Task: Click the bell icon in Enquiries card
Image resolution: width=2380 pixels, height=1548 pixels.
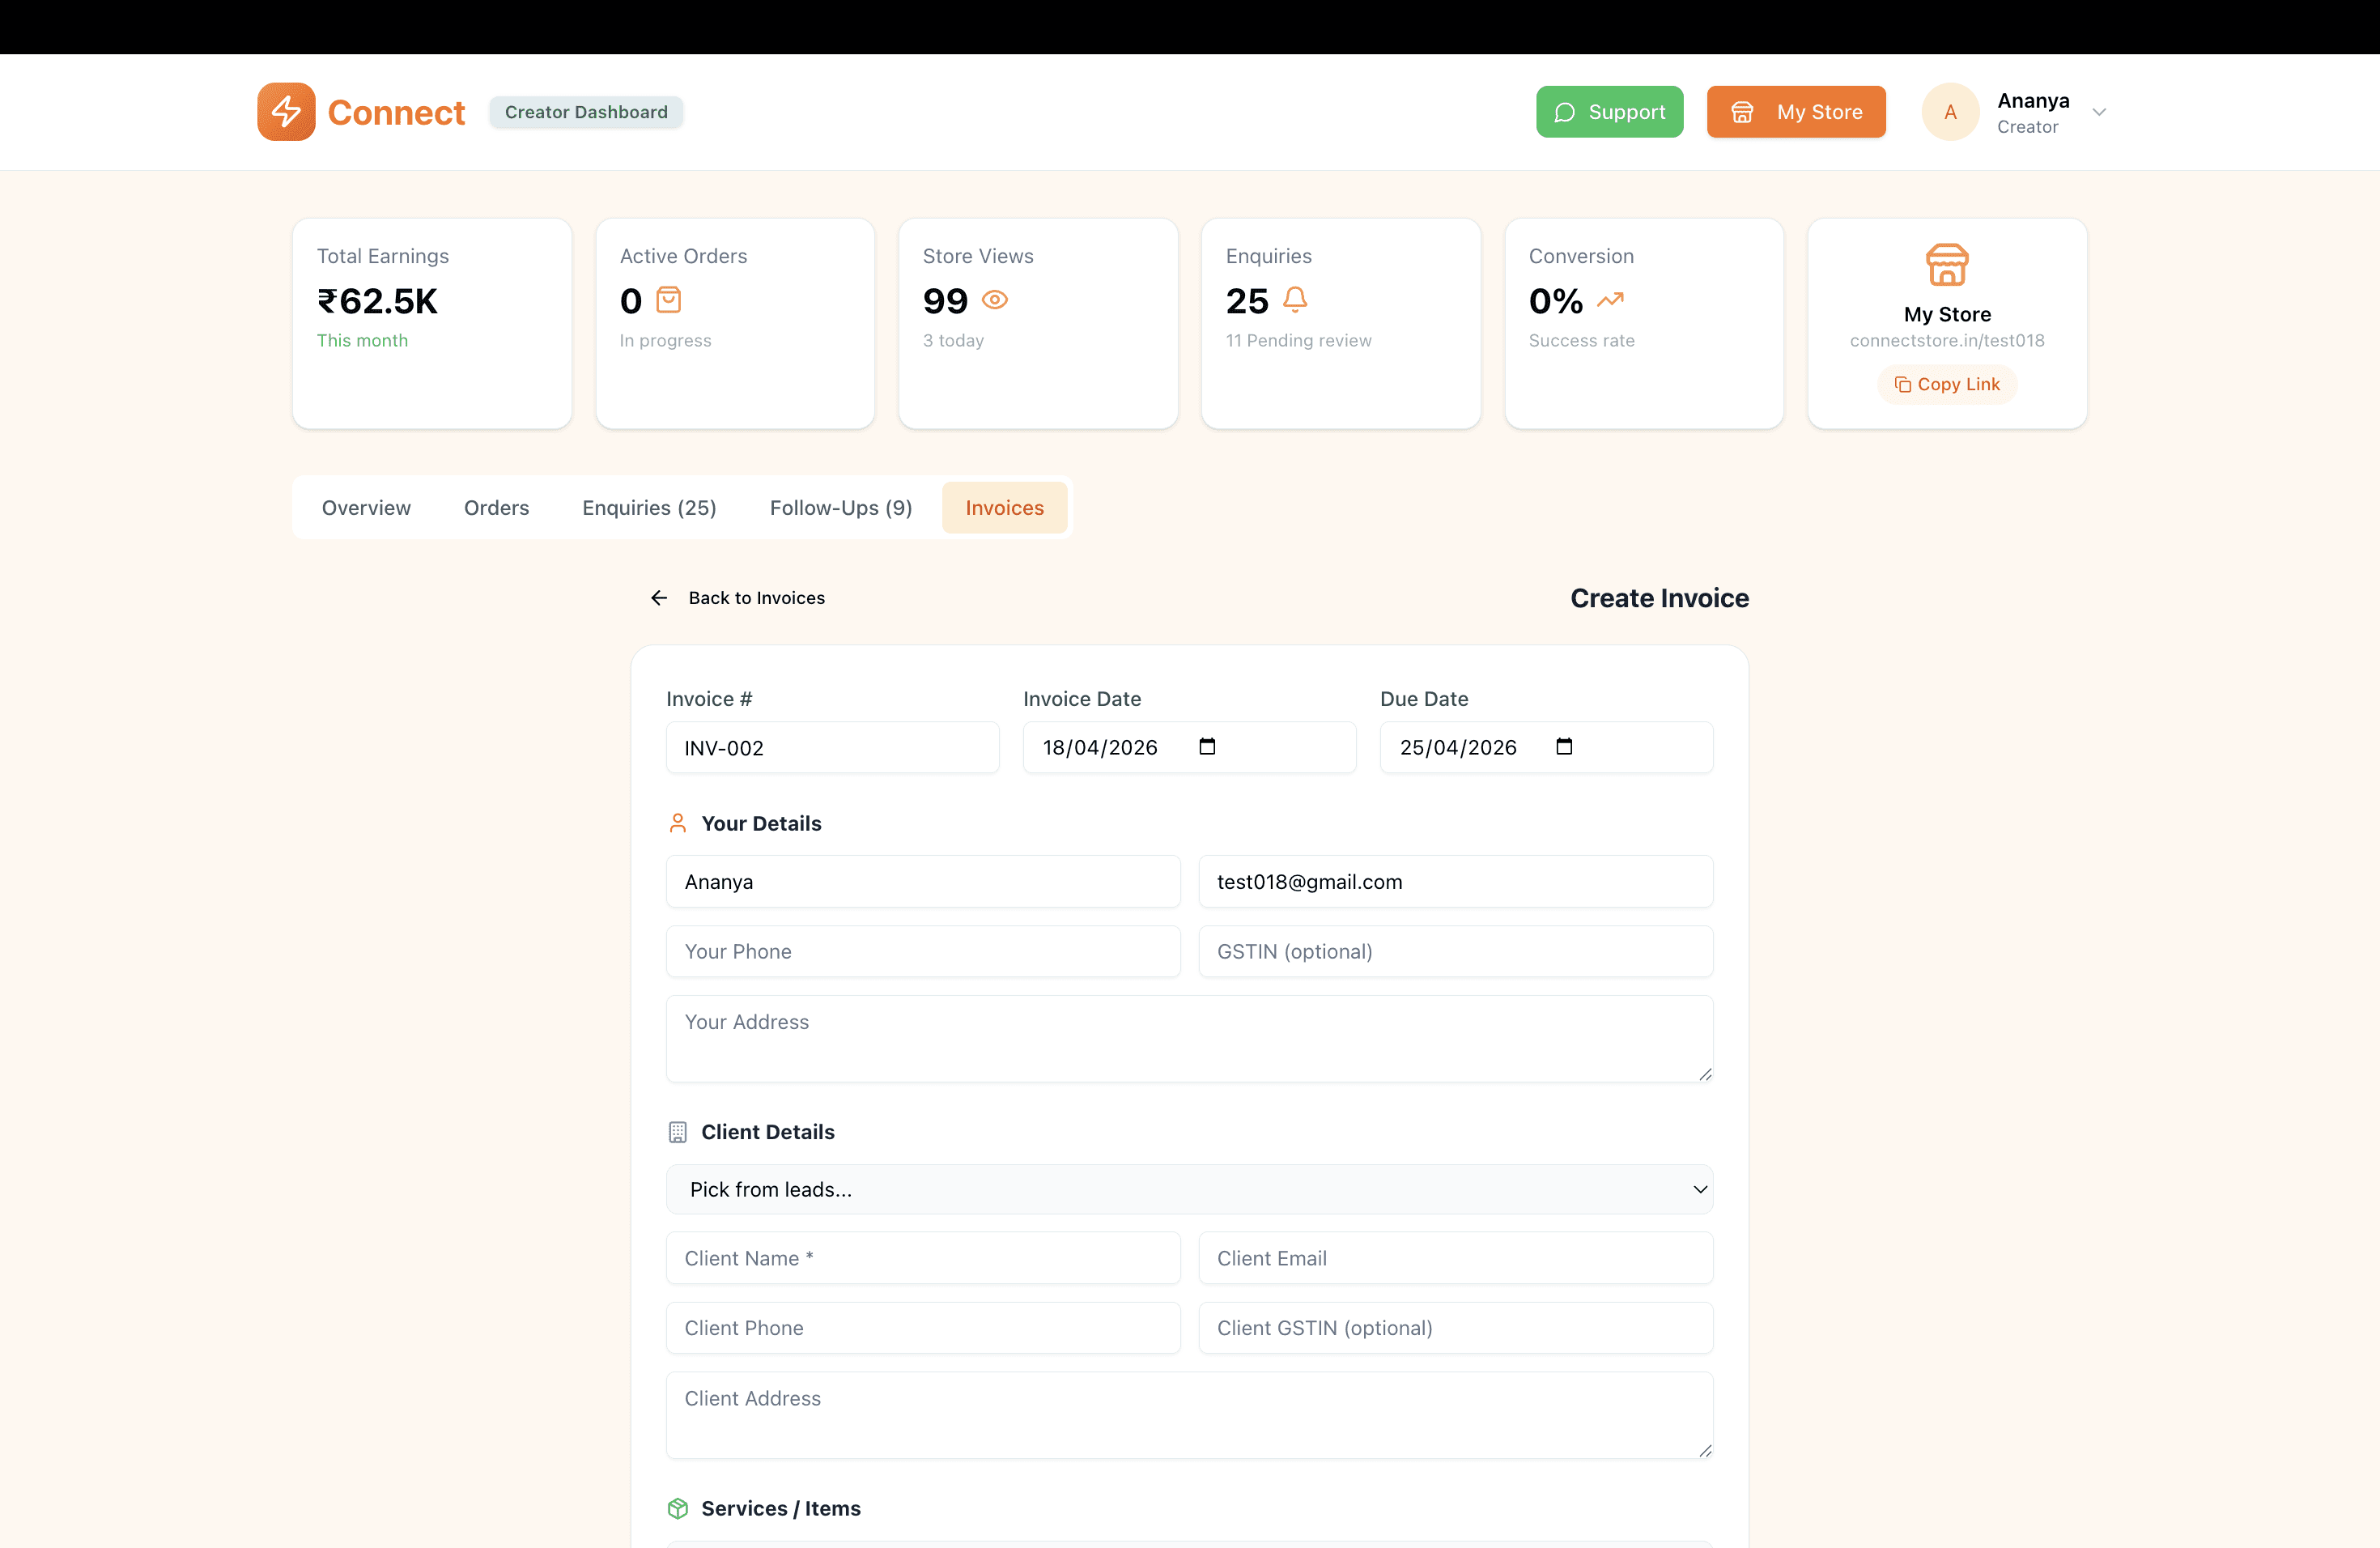Action: (1295, 300)
